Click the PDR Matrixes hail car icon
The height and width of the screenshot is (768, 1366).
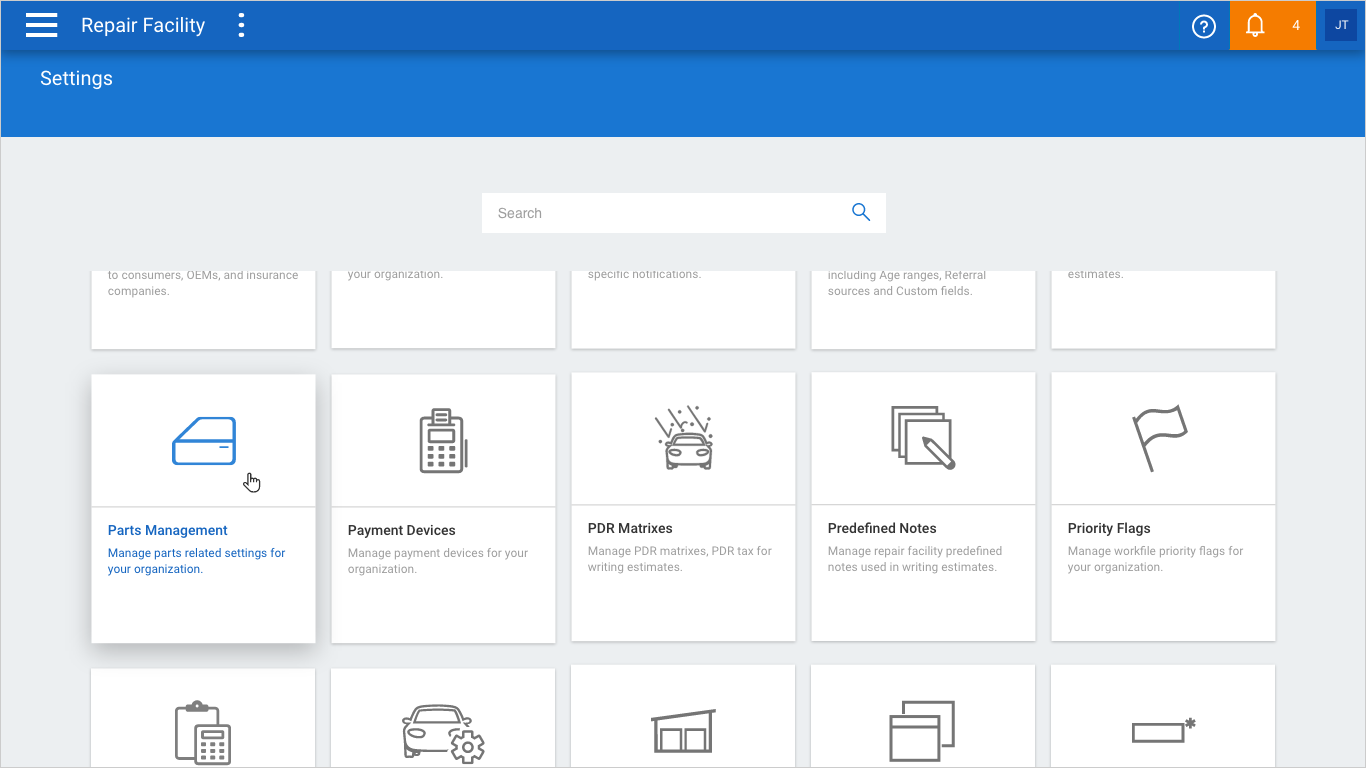[683, 439]
